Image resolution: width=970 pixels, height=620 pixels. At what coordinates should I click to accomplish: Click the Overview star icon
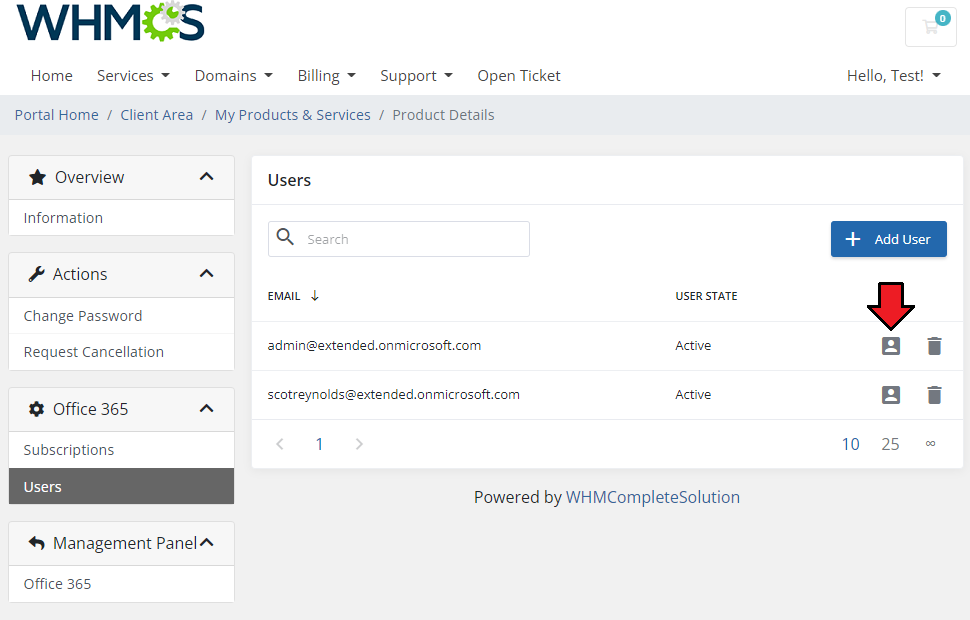point(37,178)
